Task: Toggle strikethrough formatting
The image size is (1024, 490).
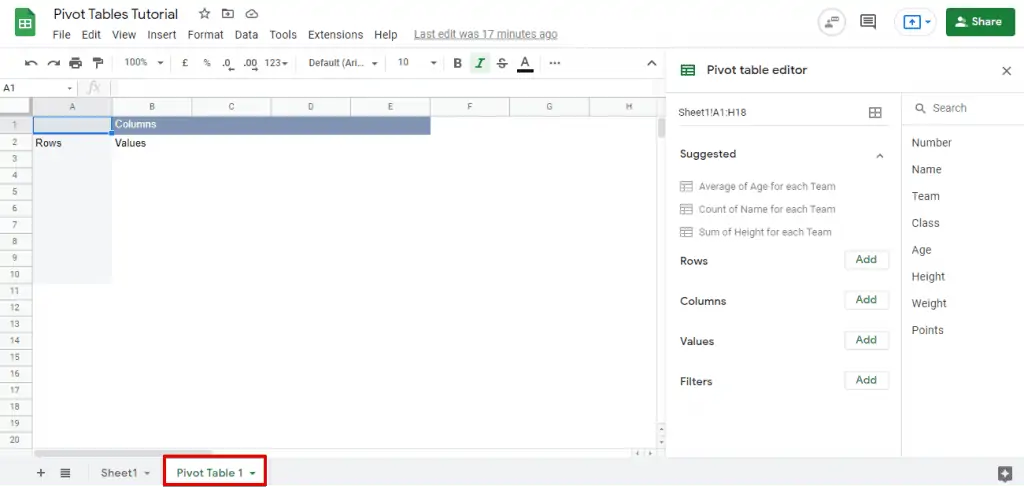Action: 502,63
